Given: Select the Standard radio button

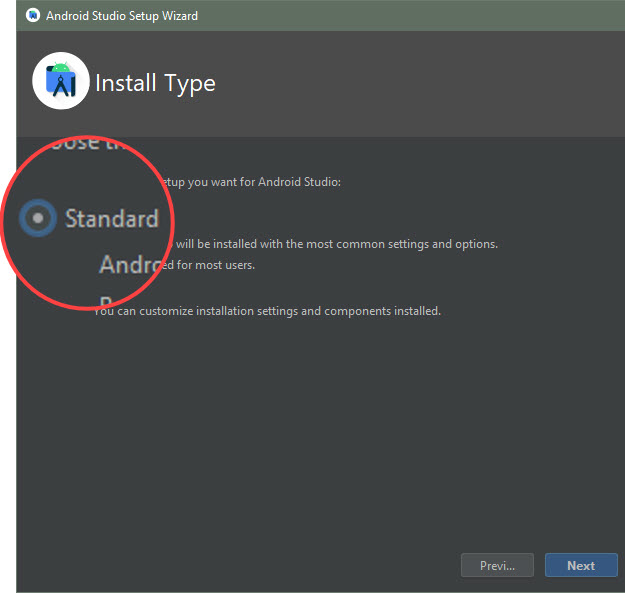Looking at the screenshot, I should click(38, 218).
